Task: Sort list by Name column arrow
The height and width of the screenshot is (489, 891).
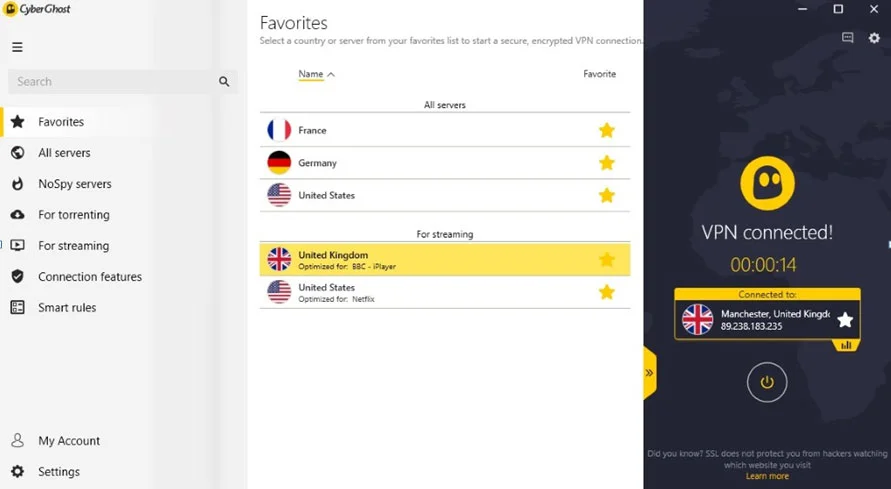Action: (x=331, y=74)
